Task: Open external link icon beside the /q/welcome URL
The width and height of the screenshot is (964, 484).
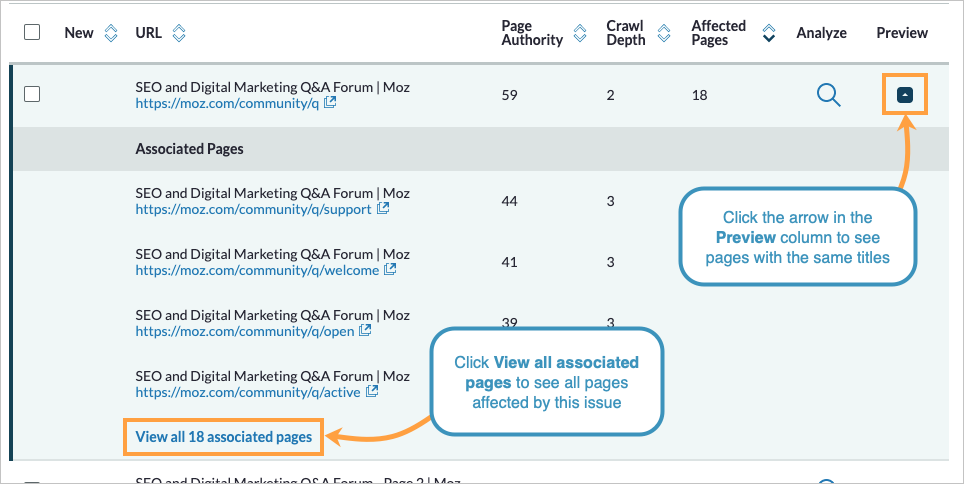Action: point(390,269)
